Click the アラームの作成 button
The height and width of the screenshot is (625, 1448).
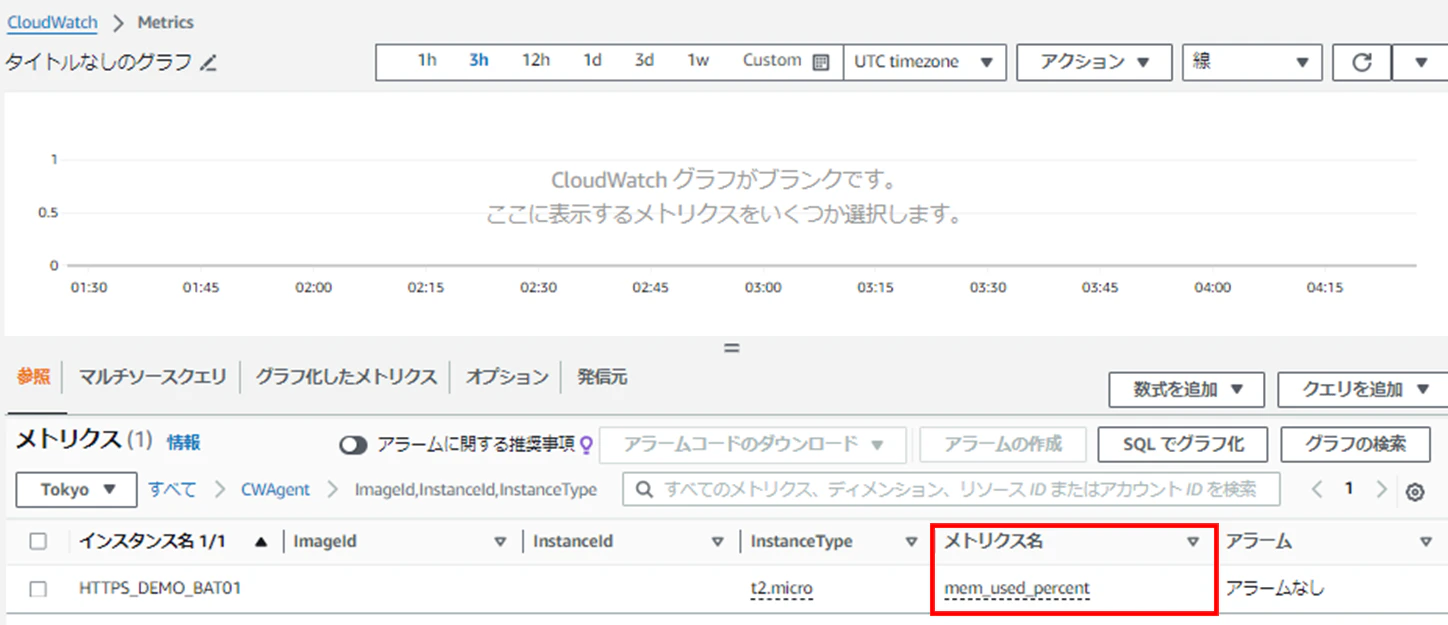pos(1003,444)
